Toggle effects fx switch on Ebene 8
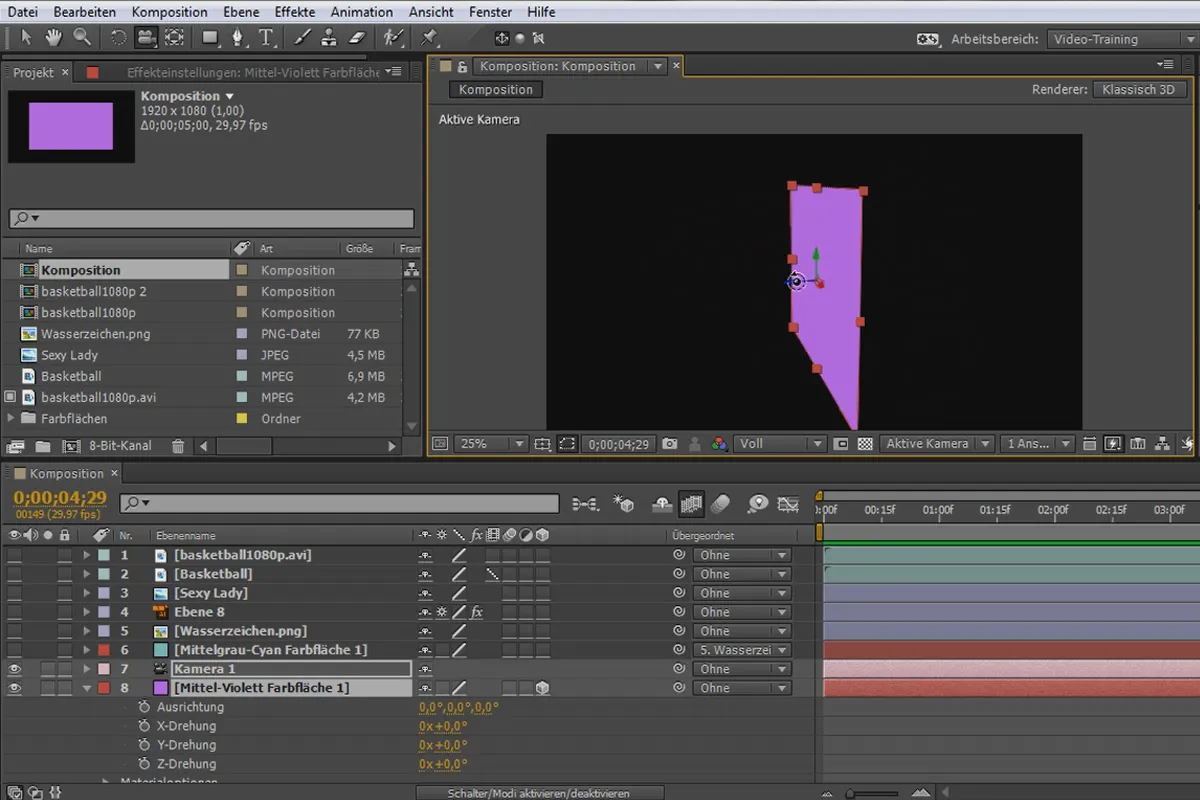Viewport: 1200px width, 800px height. tap(477, 612)
